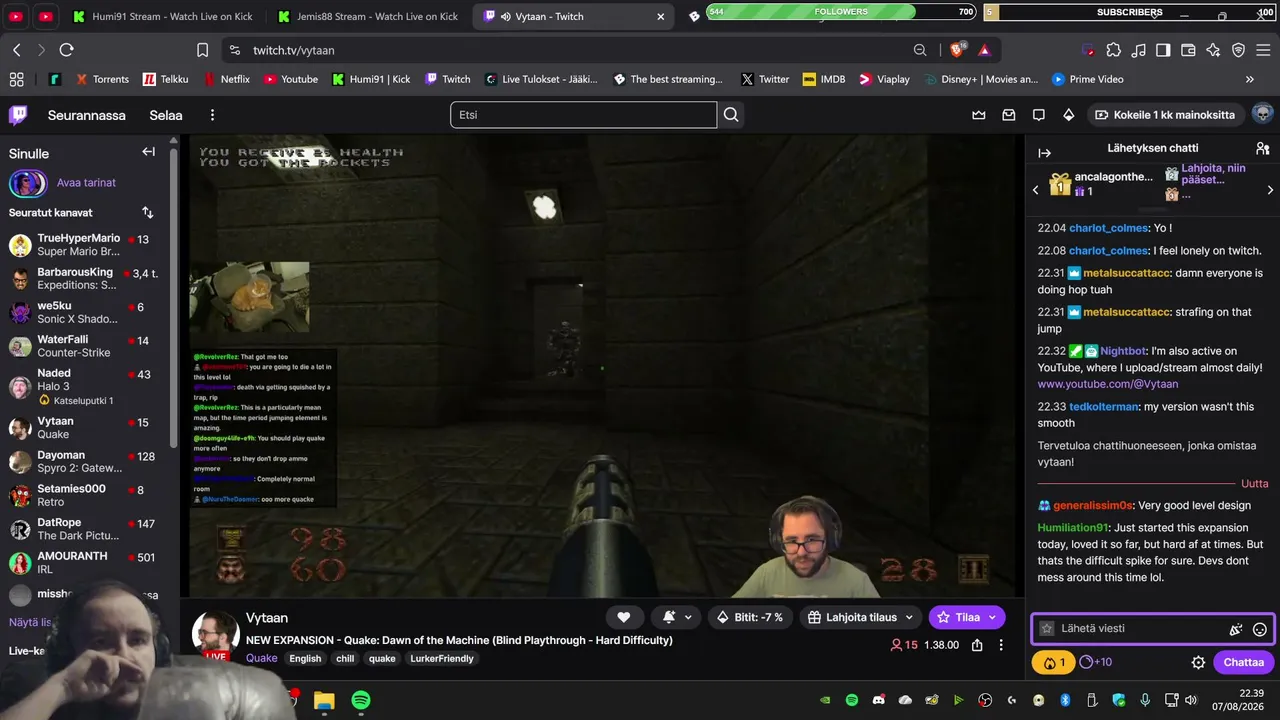Screen dimensions: 1280x720
Task: Open channel points balance menu
Action: point(1054,662)
